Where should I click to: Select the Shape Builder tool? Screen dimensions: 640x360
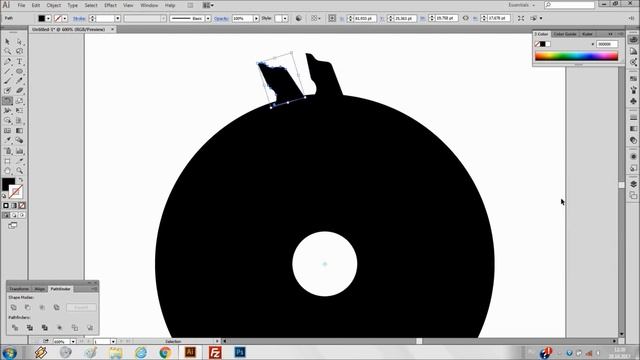pos(7,120)
